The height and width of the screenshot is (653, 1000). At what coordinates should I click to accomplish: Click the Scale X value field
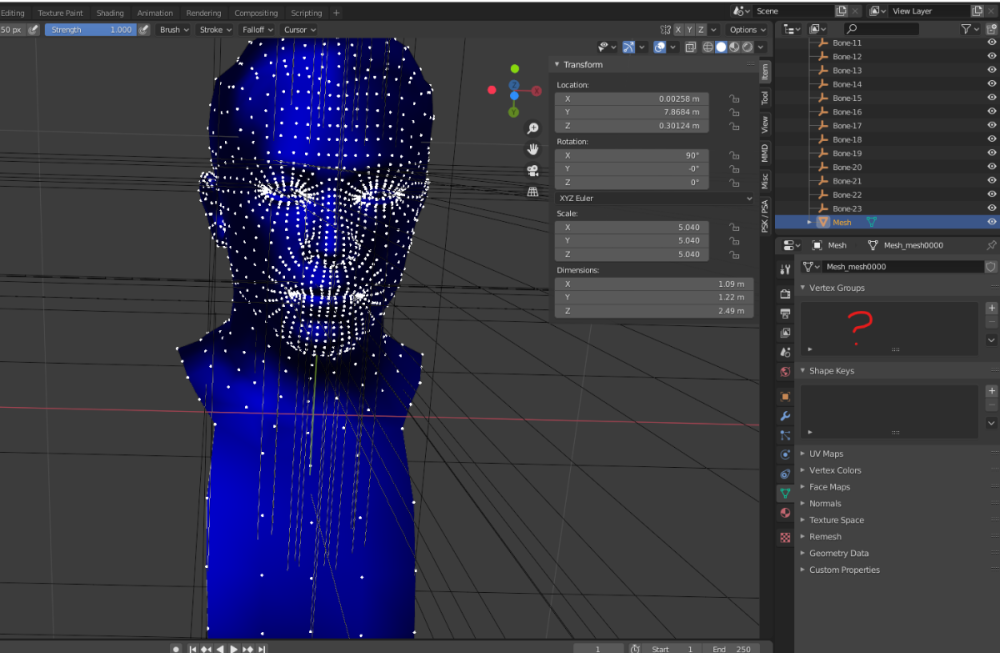(631, 227)
